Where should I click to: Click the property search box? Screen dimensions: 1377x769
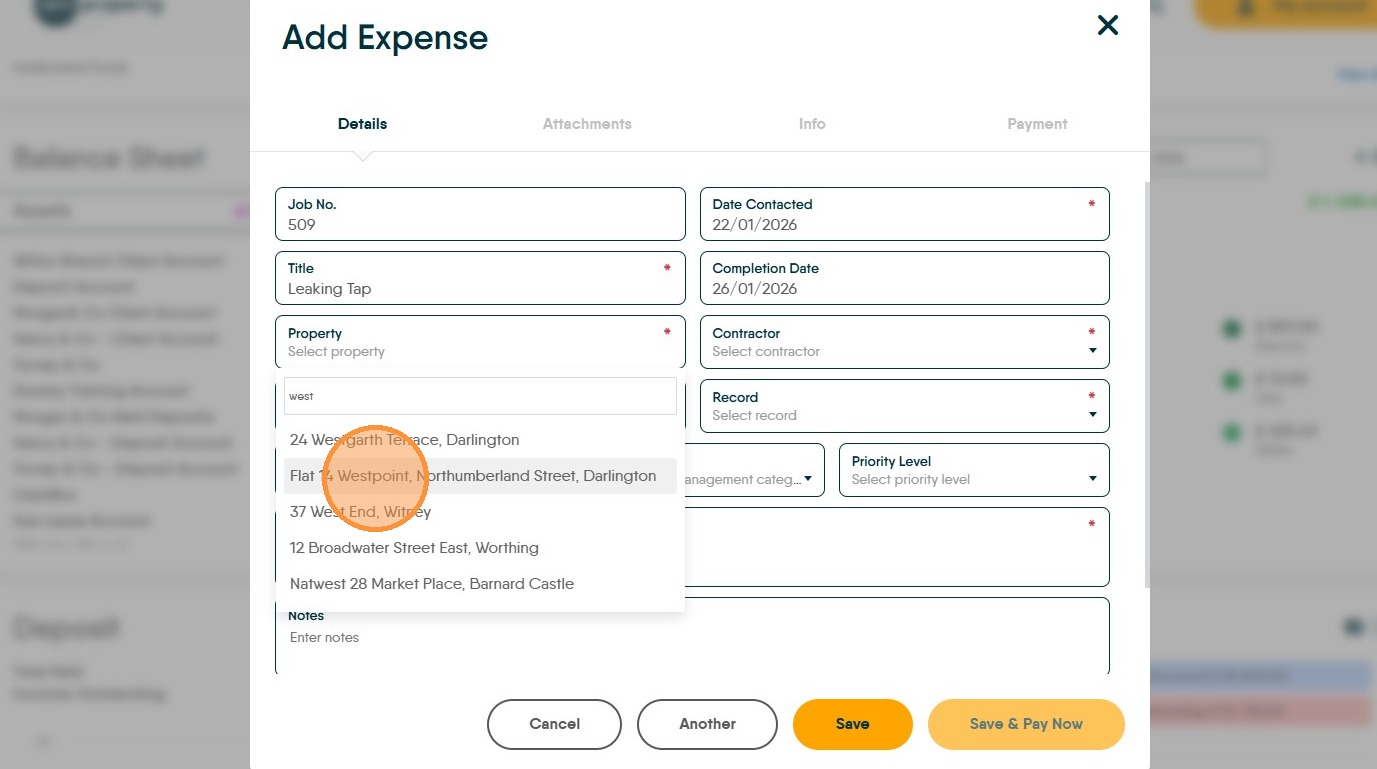[x=480, y=396]
